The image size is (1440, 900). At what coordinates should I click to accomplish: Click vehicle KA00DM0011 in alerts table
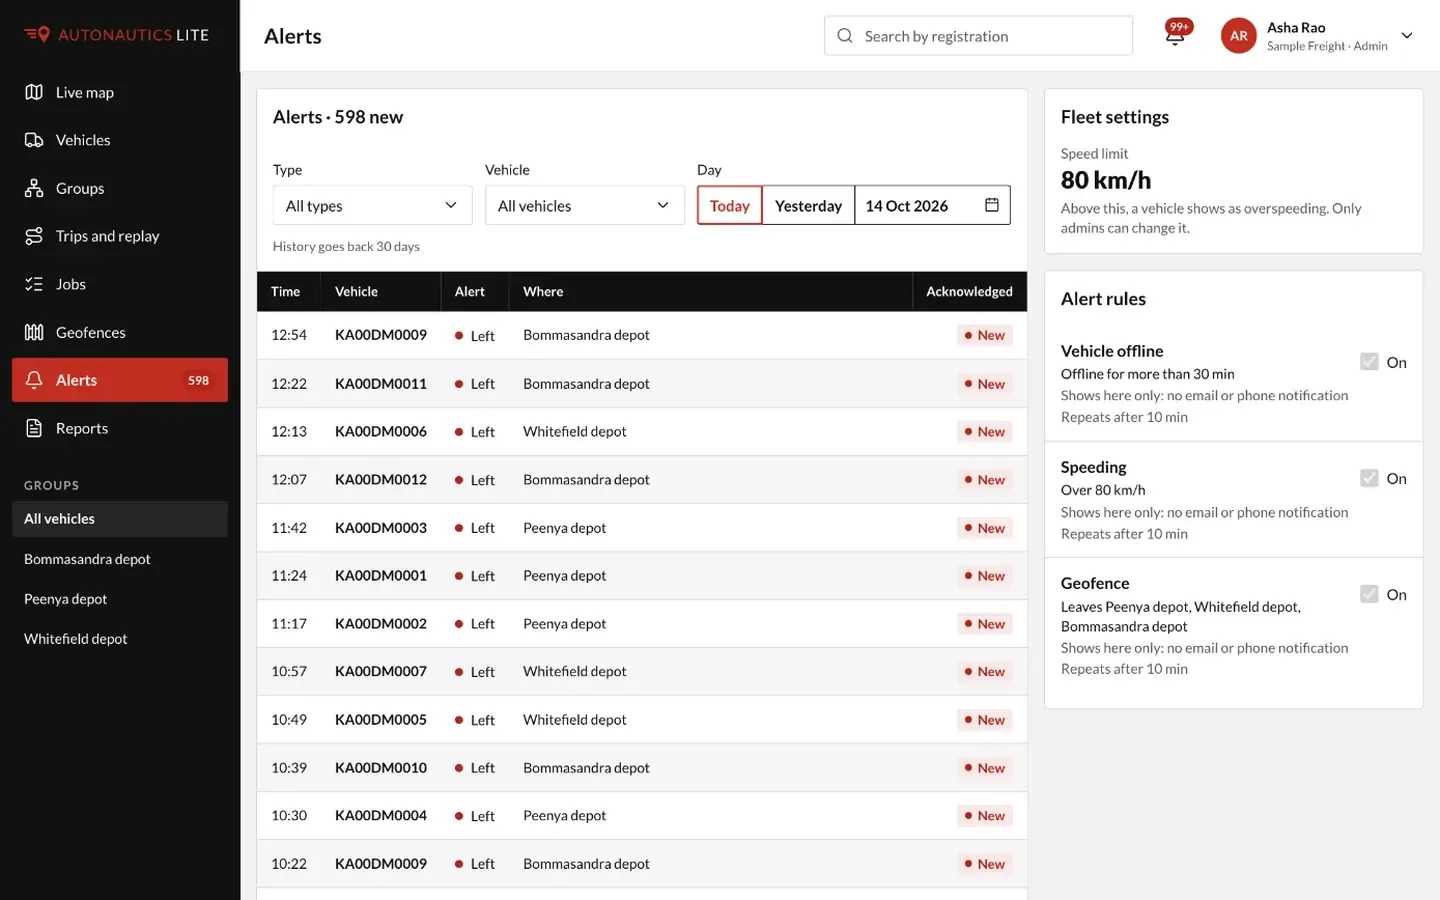pyautogui.click(x=381, y=383)
